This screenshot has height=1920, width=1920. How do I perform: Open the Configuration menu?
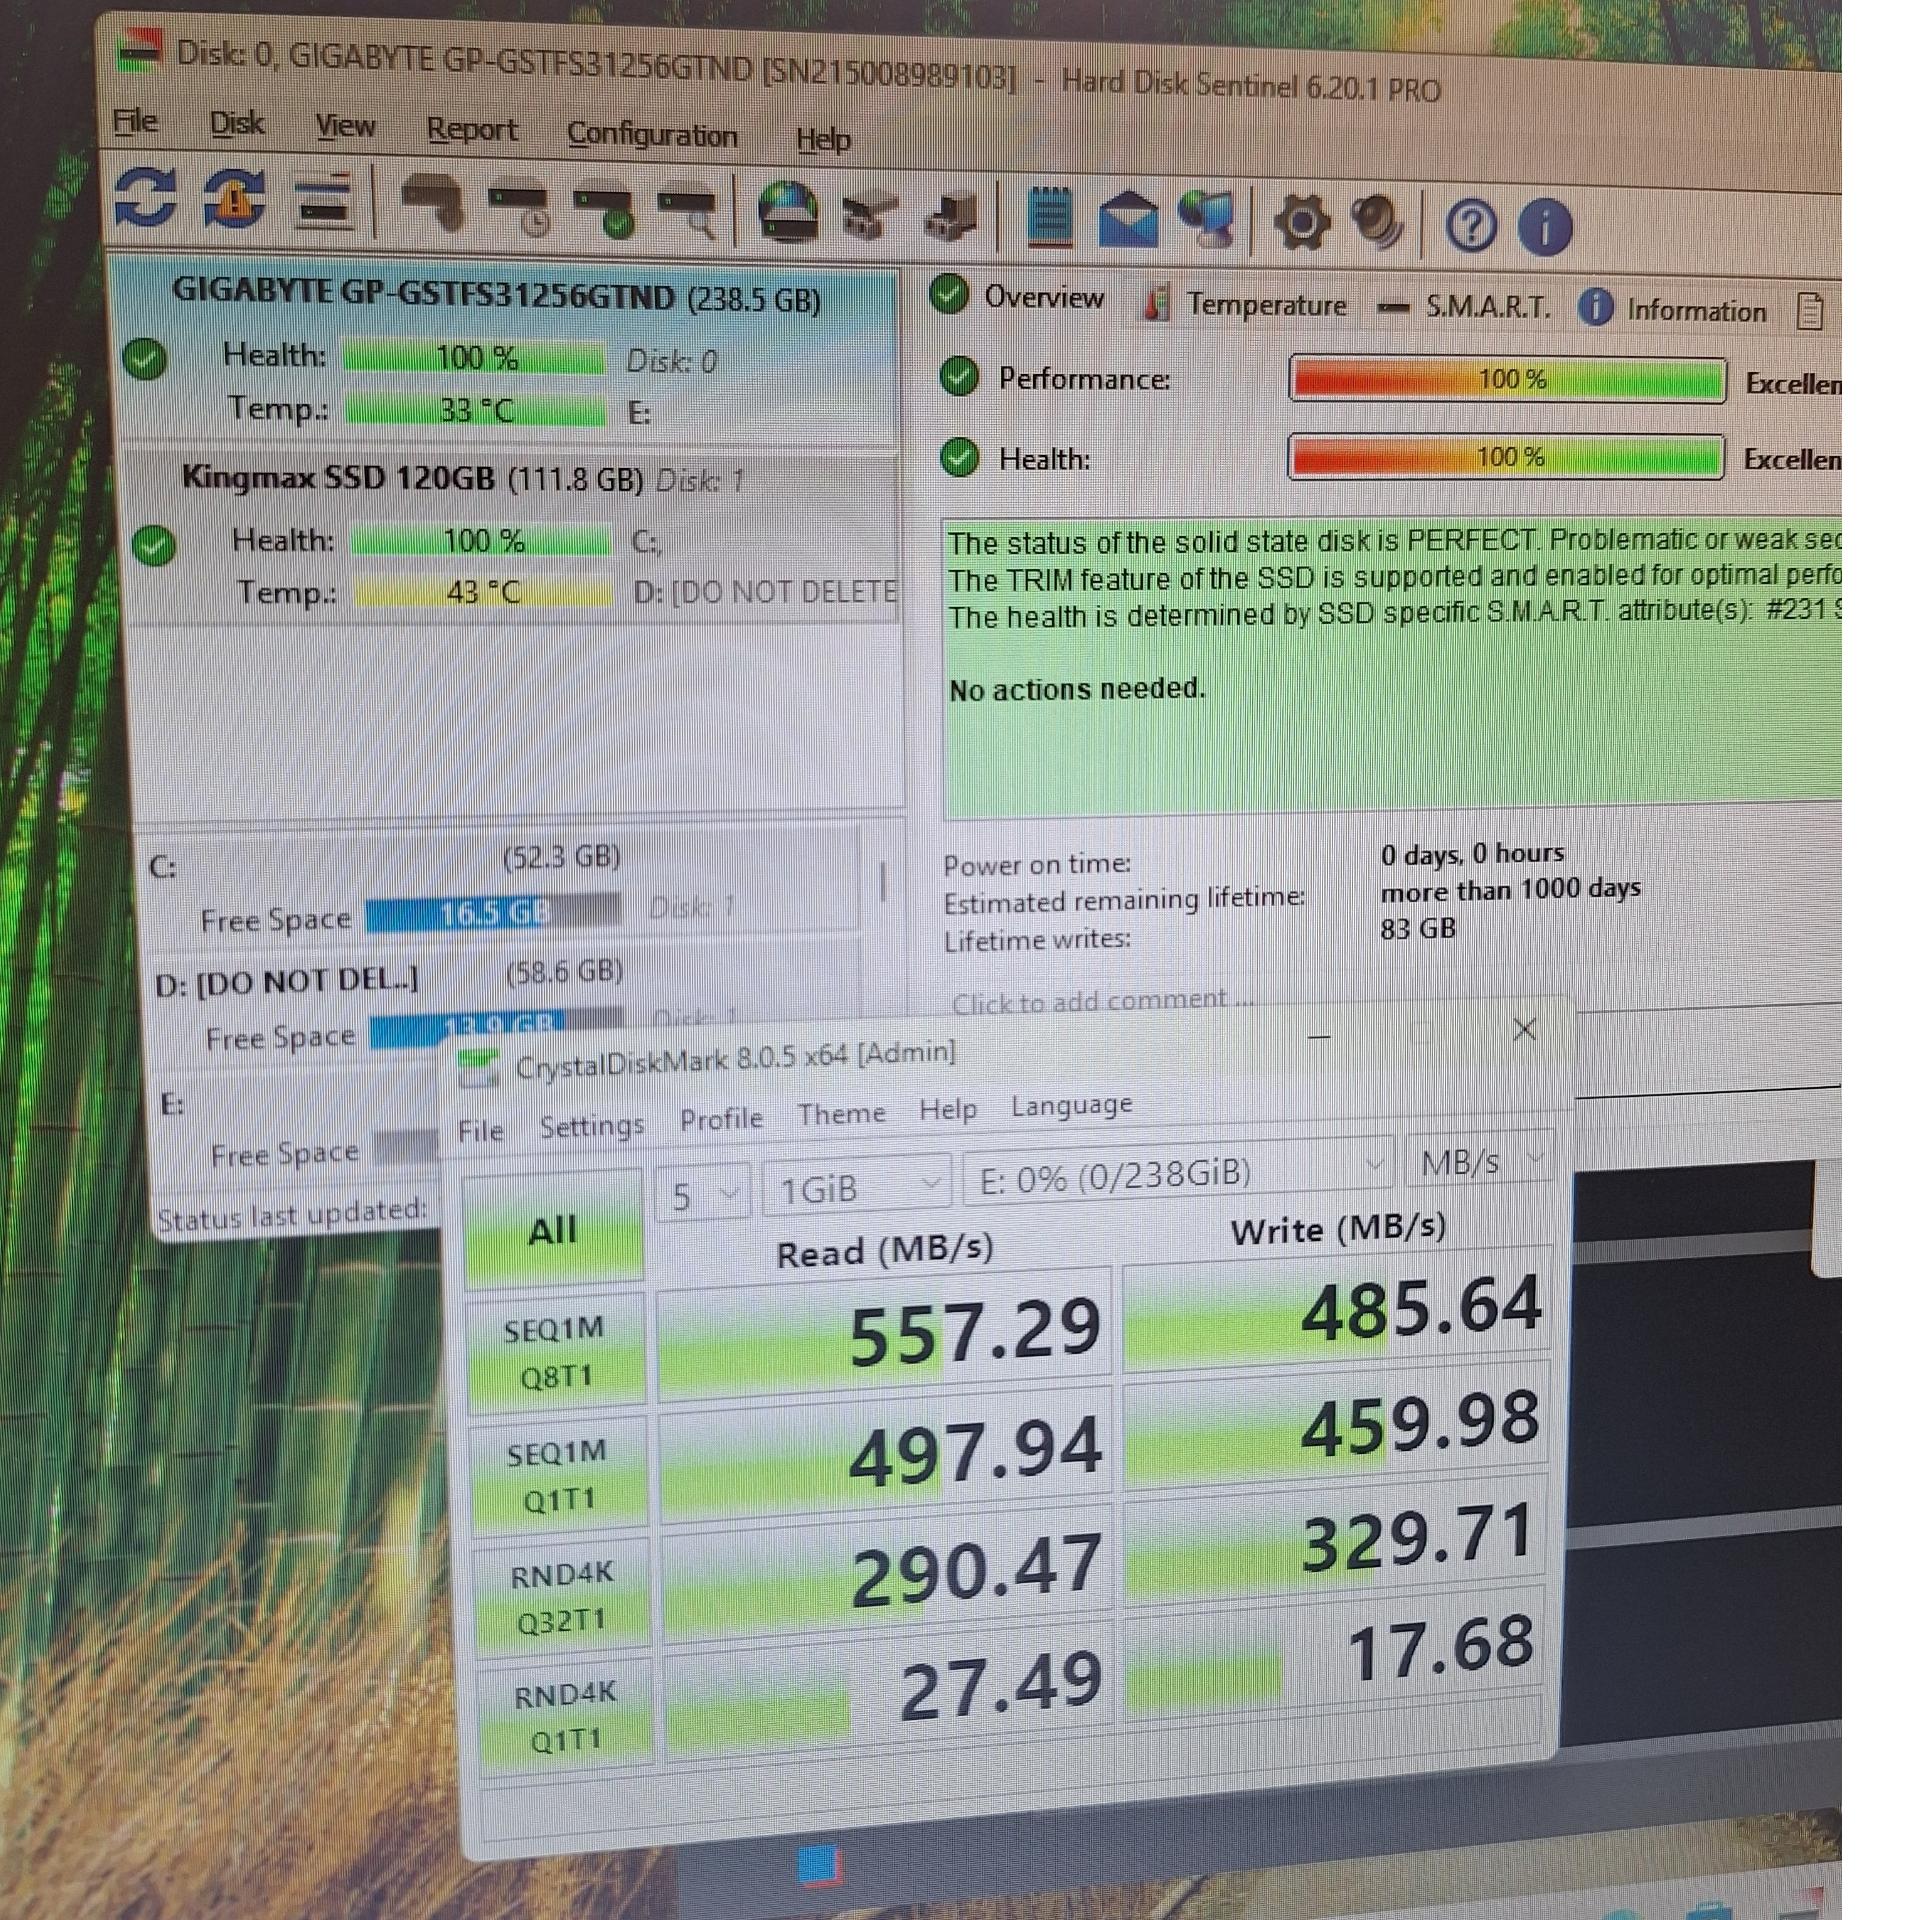point(652,135)
